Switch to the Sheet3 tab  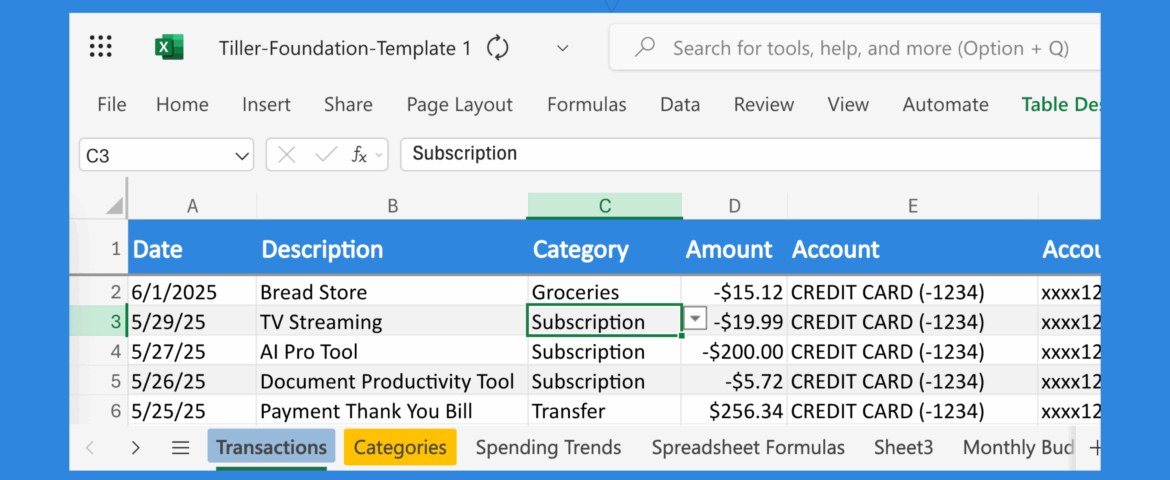coord(904,447)
